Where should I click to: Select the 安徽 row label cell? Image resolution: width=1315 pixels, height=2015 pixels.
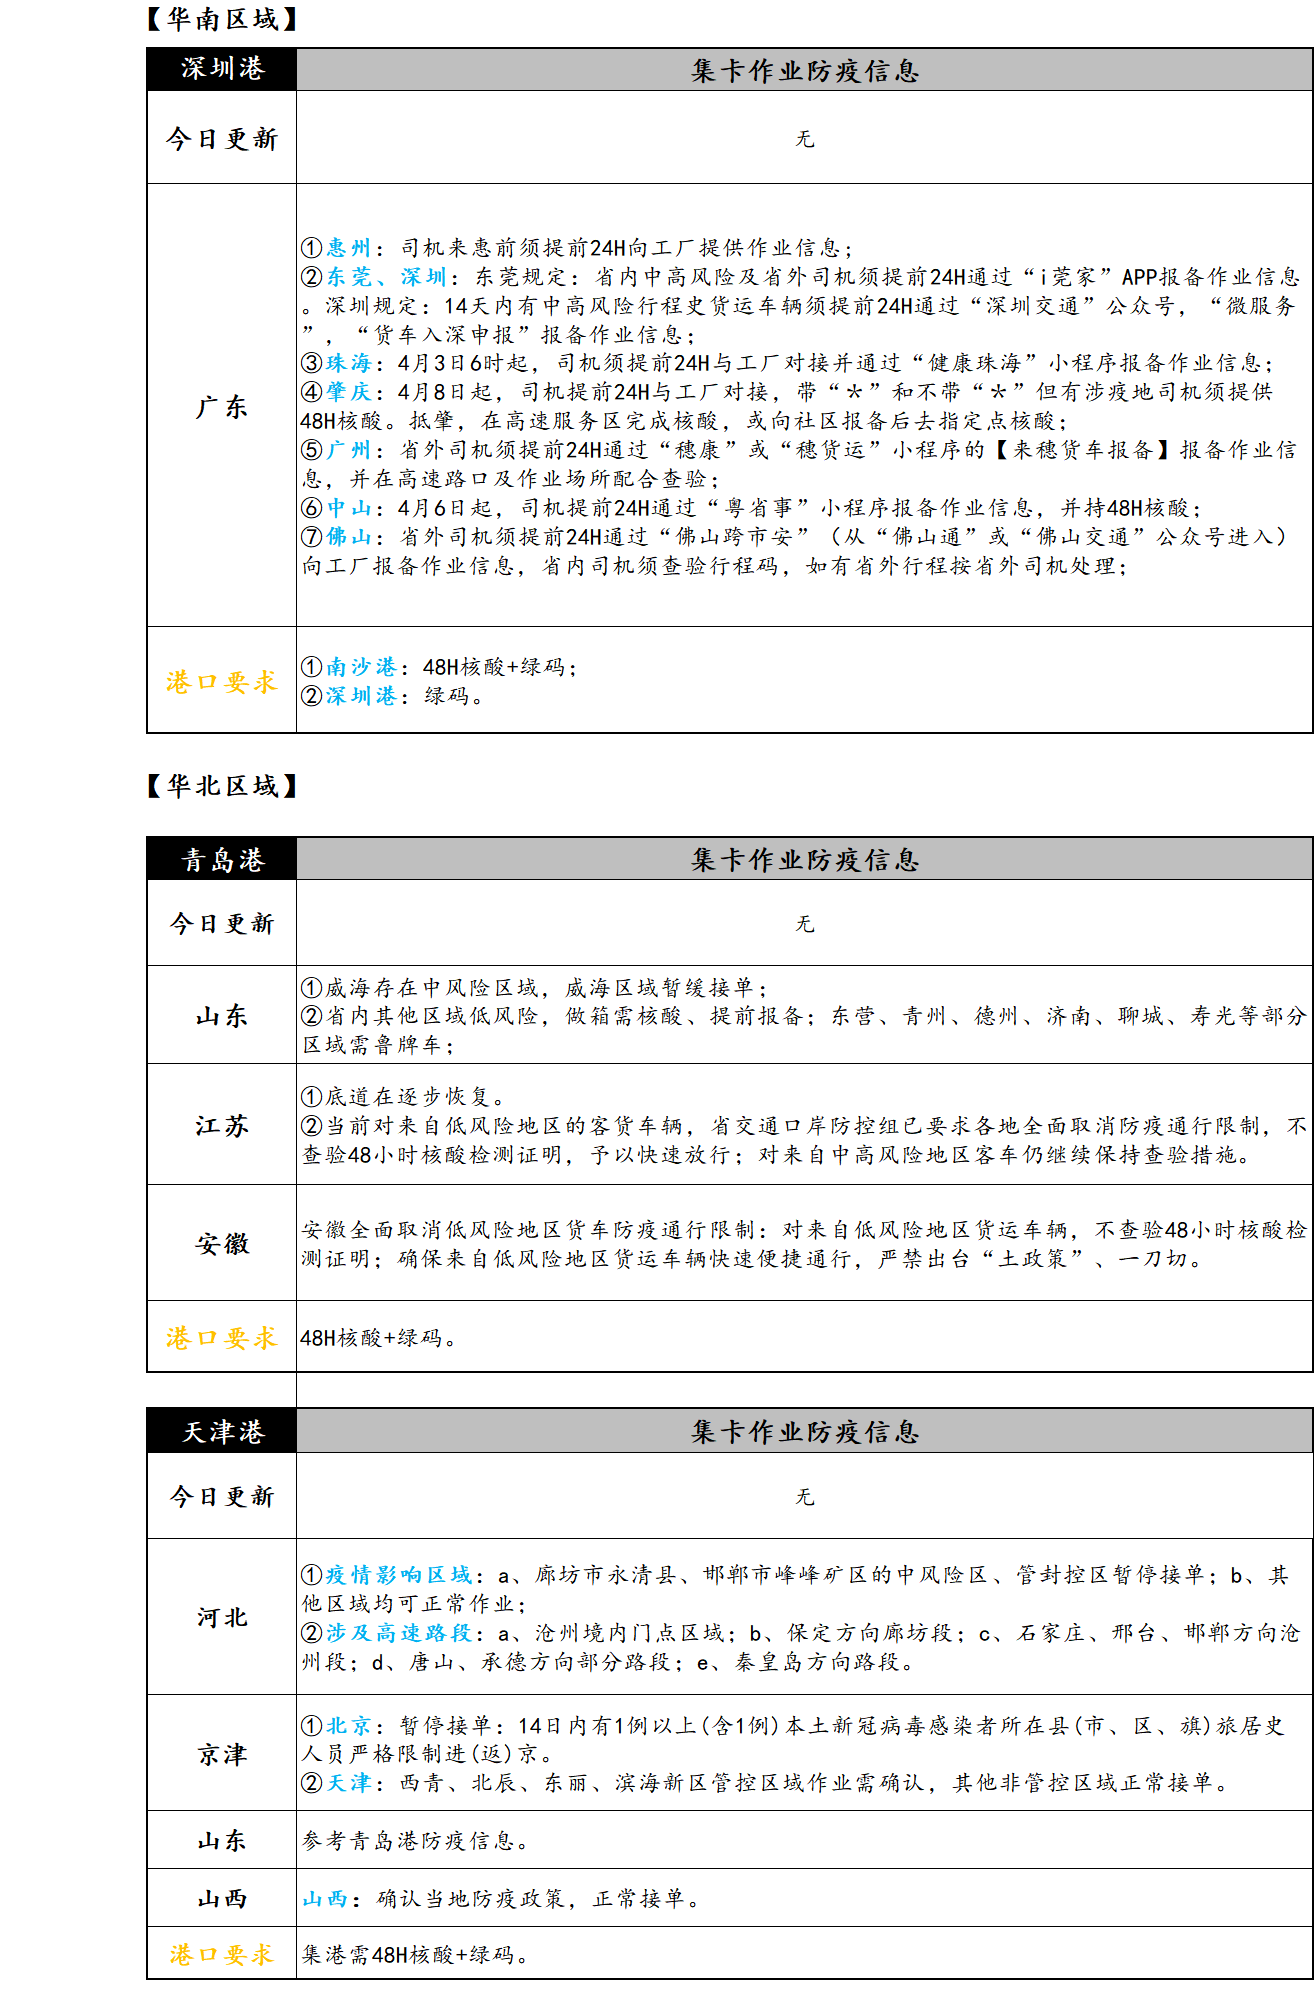221,1244
